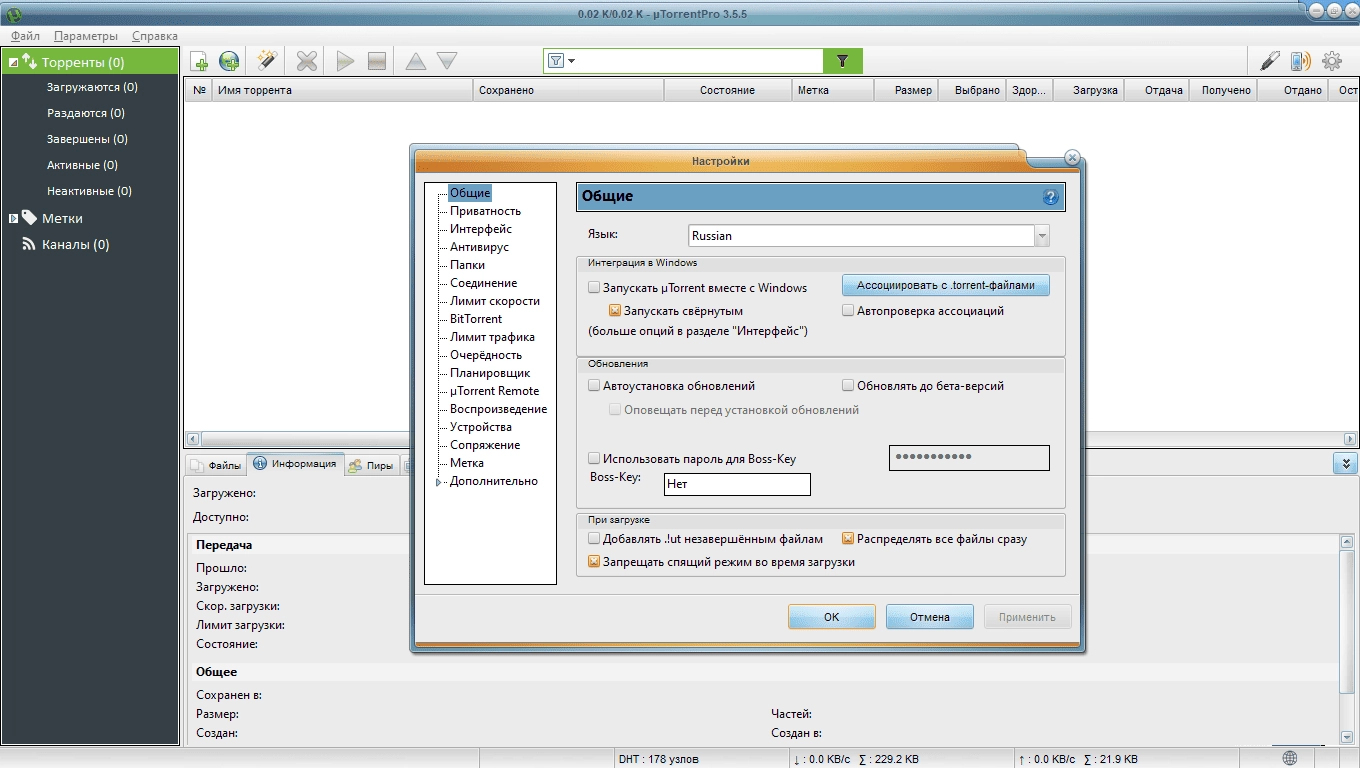Toggle Распределять все файлы сразу
Viewport: 1360px width, 768px height.
click(848, 538)
